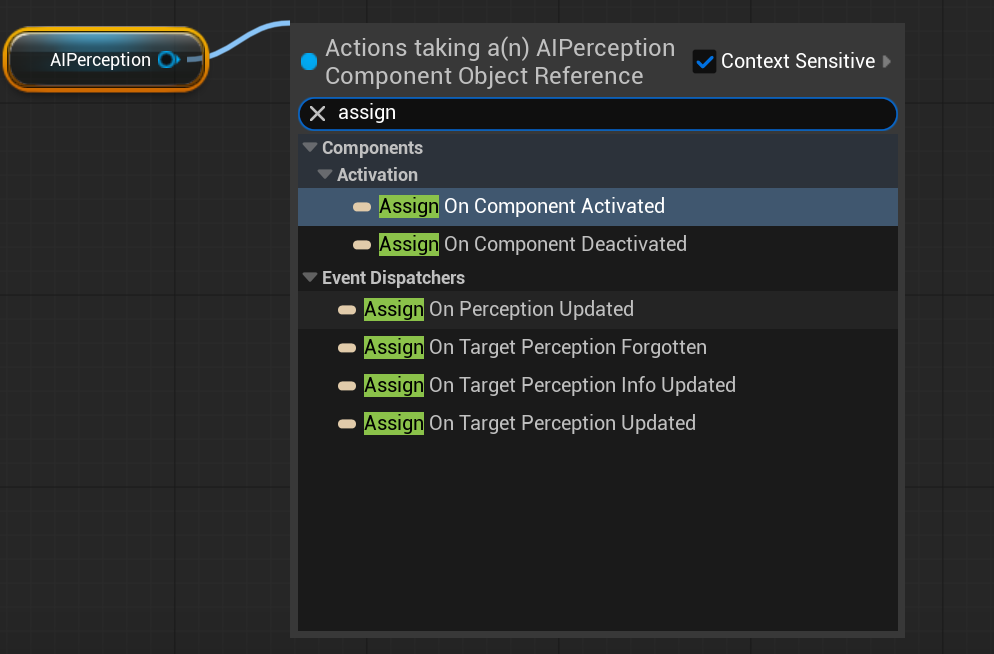
Task: Click the delegate icon beside On Component Deactivated
Action: tap(362, 245)
